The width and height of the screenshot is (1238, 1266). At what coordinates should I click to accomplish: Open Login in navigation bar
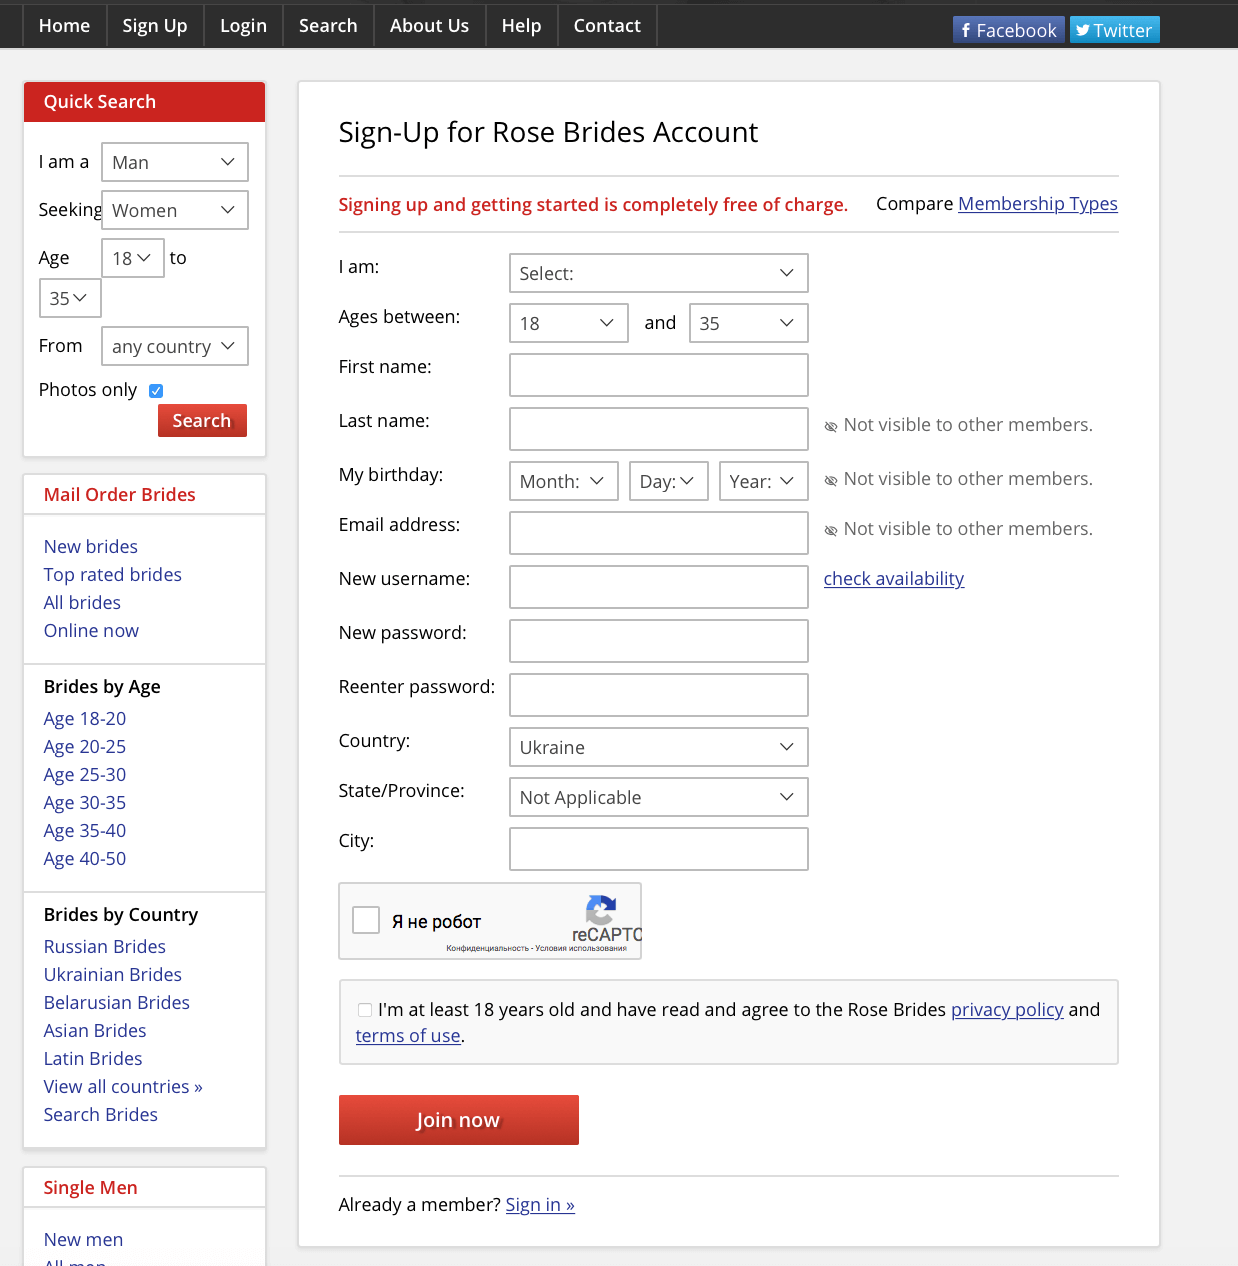click(244, 26)
